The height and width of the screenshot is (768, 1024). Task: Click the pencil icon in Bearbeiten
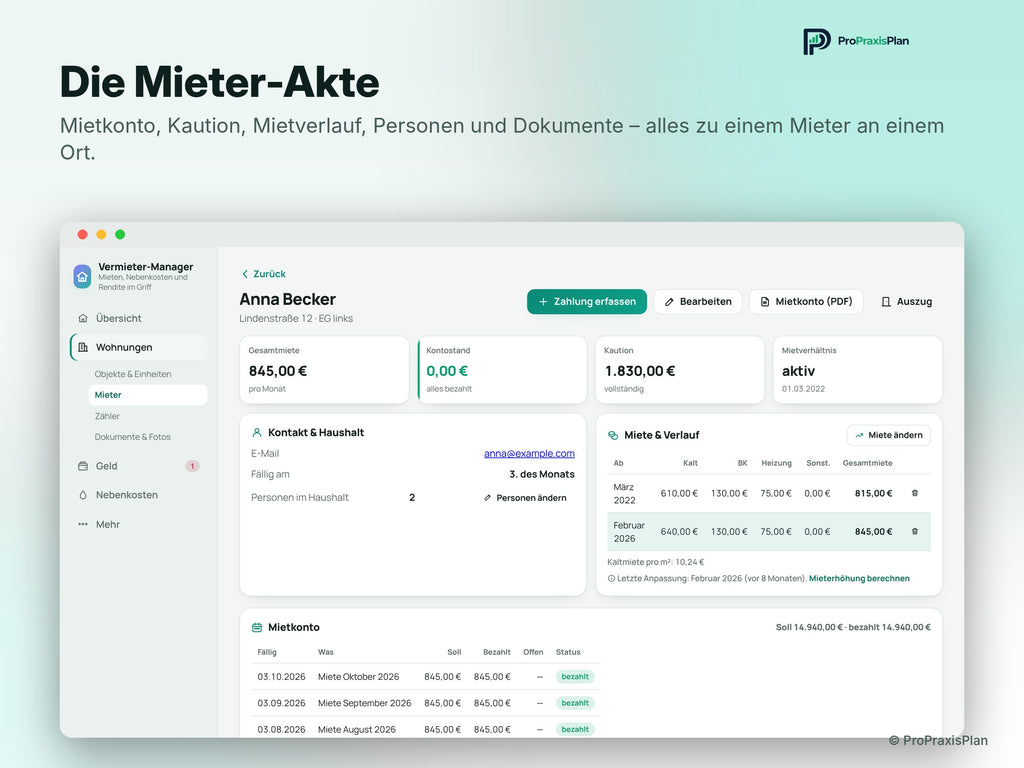pos(669,302)
